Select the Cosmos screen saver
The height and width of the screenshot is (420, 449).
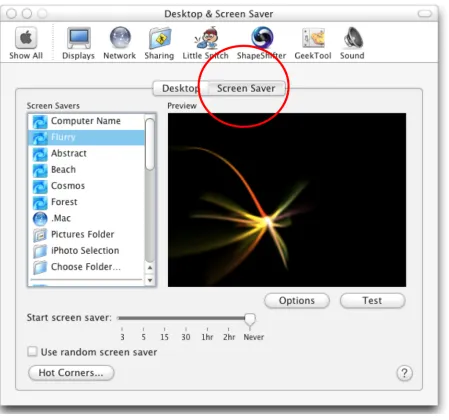point(86,186)
